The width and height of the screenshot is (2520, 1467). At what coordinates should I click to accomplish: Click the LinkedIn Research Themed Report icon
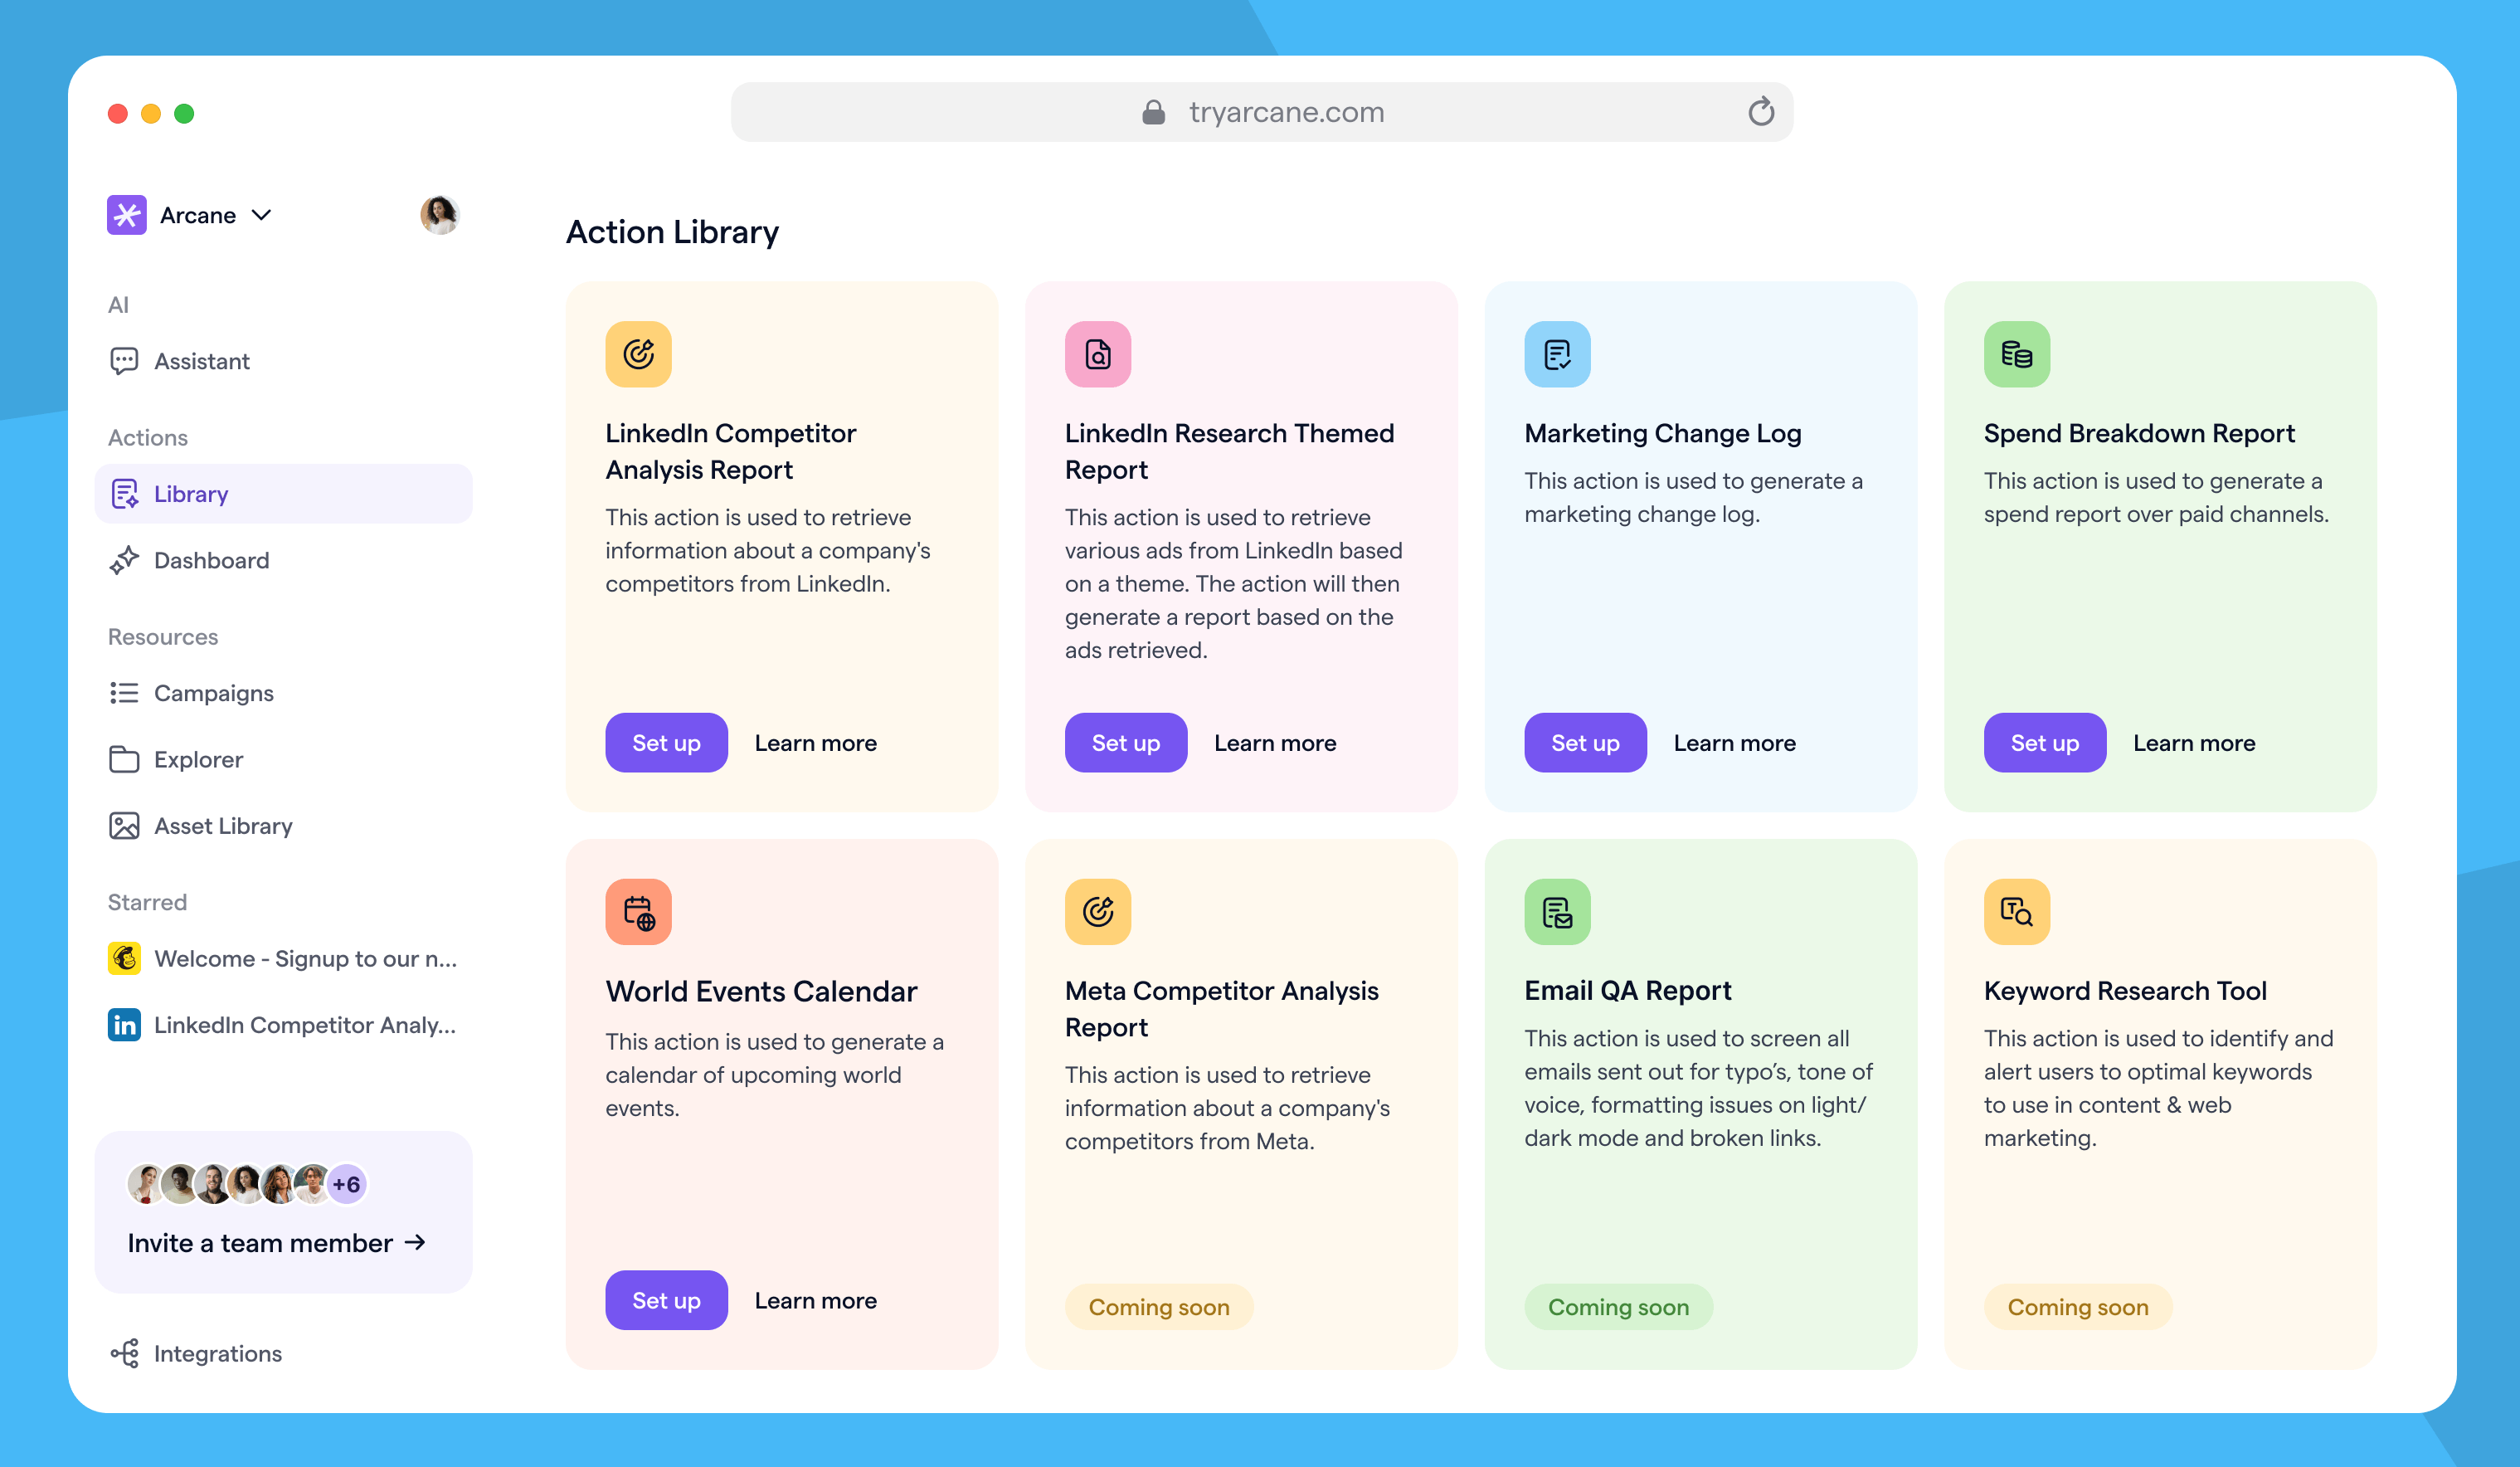coord(1097,354)
